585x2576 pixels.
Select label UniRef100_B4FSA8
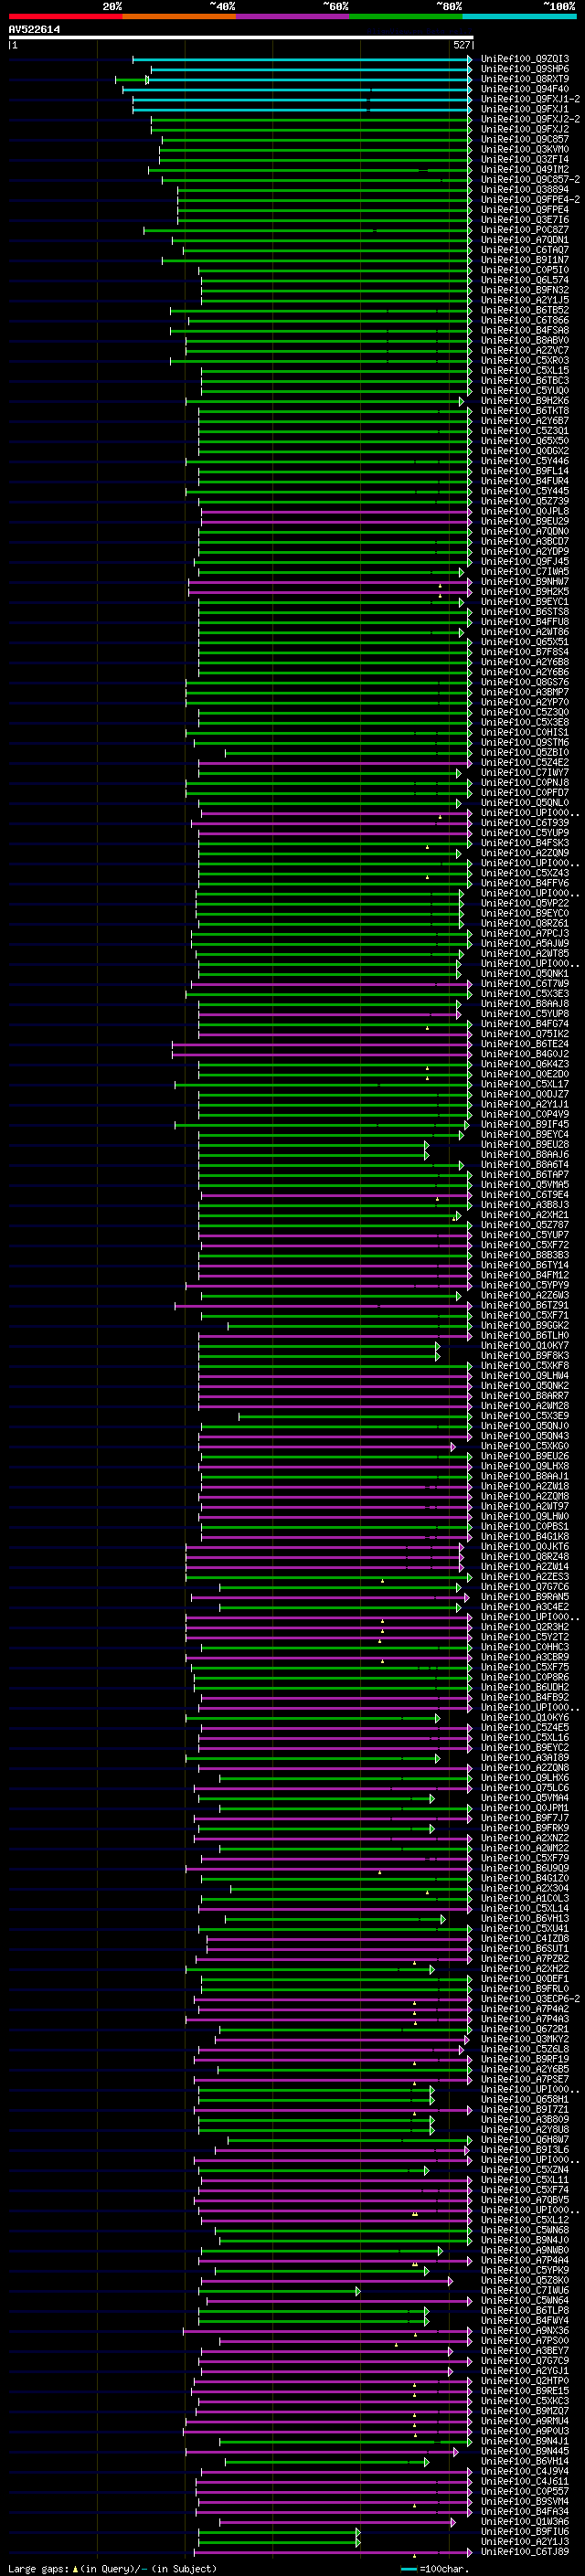pos(525,330)
